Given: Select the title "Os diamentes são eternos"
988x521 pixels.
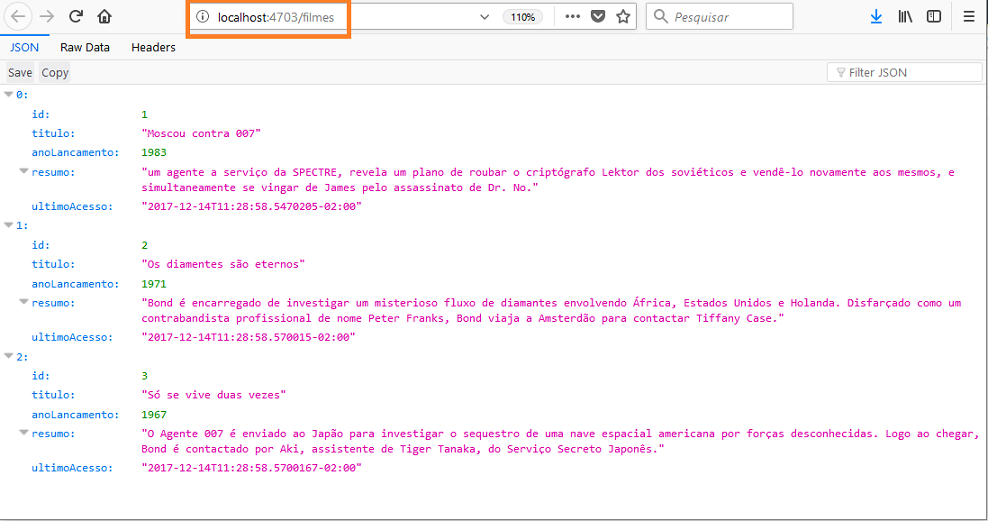Looking at the screenshot, I should pos(223,264).
